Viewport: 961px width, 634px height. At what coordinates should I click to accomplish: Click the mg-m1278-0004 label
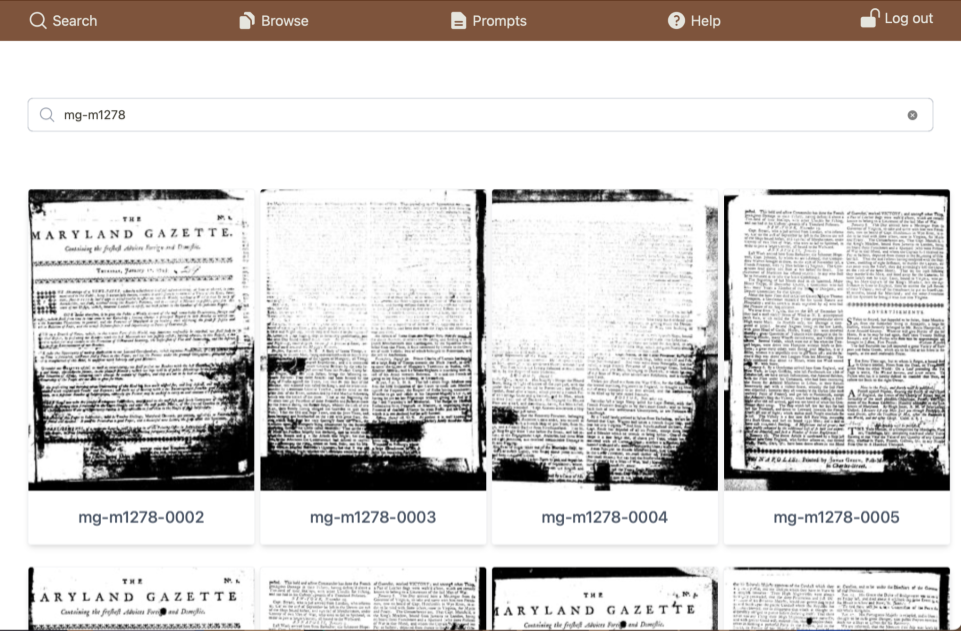point(603,517)
